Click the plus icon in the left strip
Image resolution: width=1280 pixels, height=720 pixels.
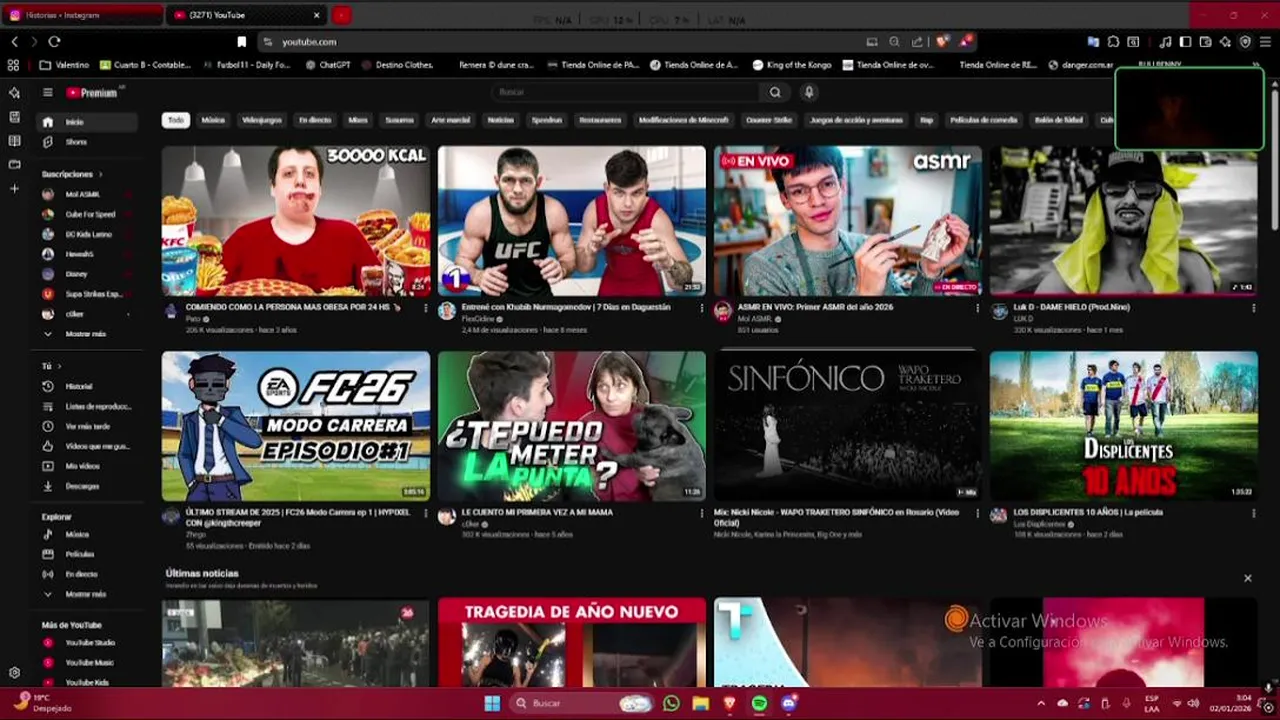(x=14, y=188)
